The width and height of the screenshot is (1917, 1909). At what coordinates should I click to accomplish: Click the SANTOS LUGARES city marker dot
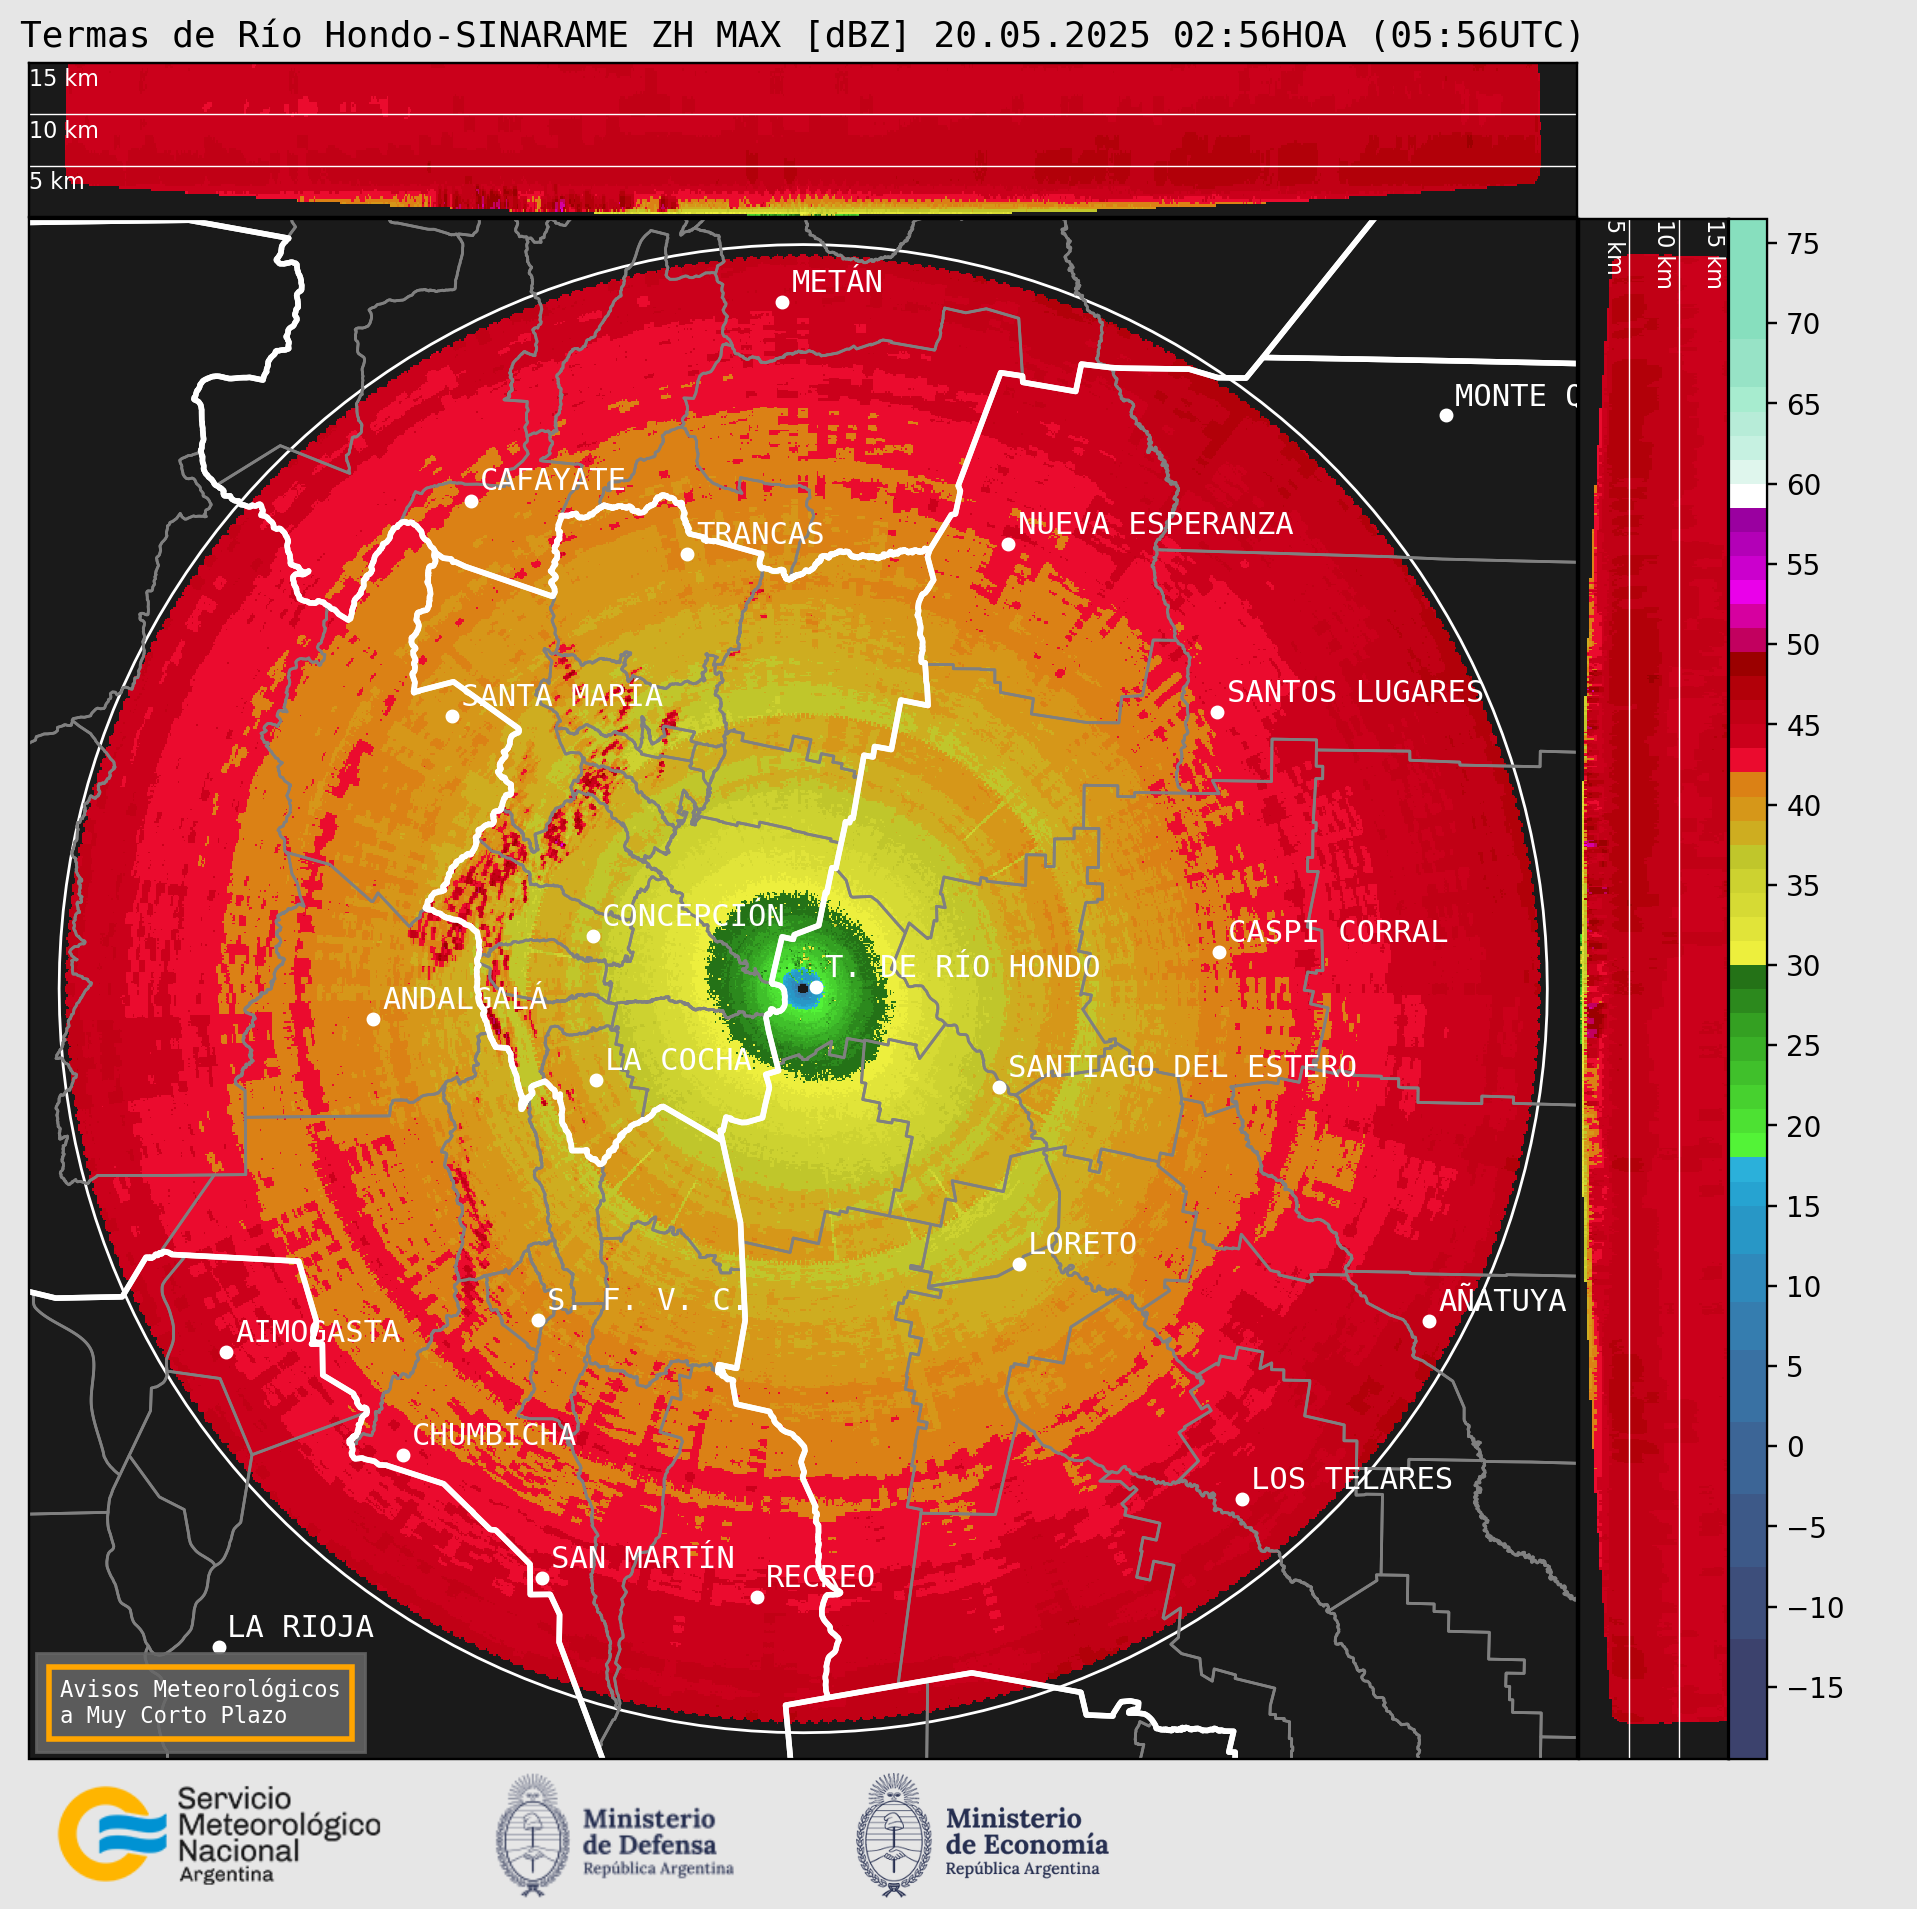tap(1217, 712)
